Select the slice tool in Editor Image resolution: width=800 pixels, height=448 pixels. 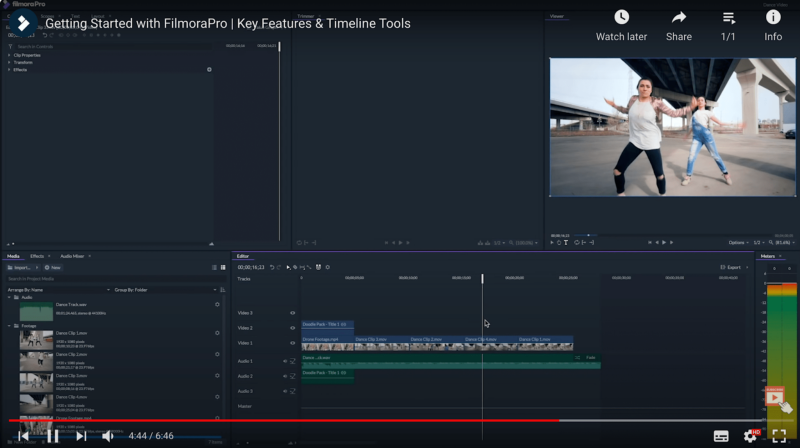(295, 267)
